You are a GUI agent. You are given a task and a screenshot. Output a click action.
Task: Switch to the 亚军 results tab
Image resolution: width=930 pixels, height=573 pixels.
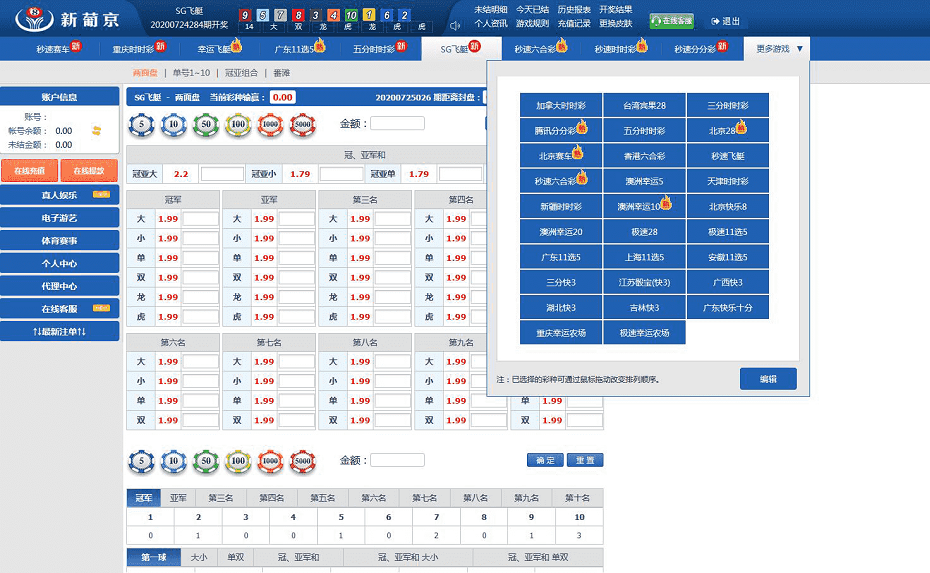178,498
